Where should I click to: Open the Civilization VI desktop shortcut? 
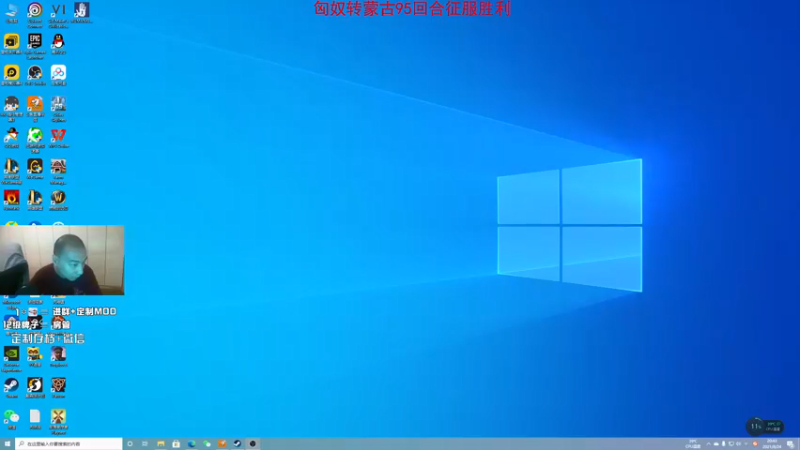pyautogui.click(x=58, y=14)
